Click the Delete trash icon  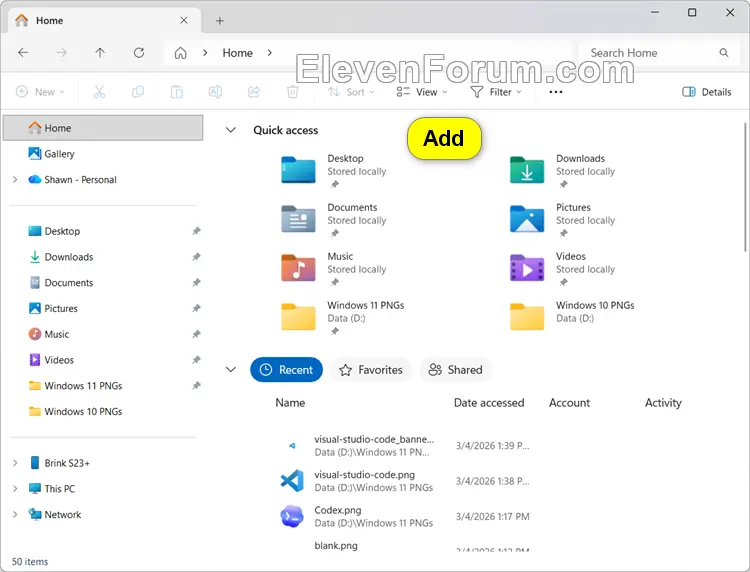pos(292,92)
